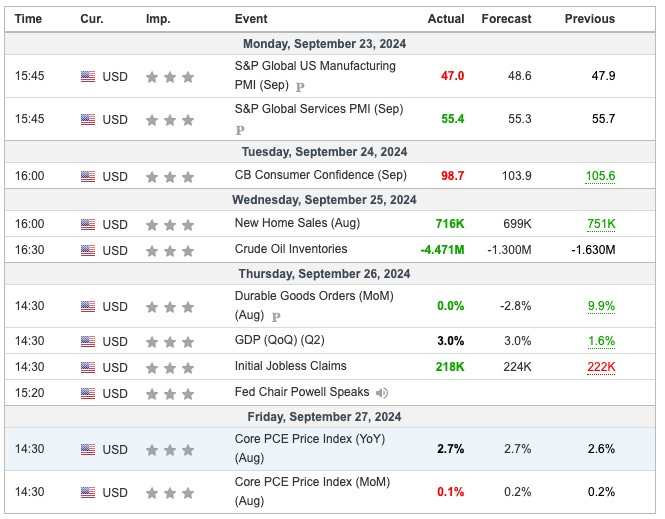Viewport: 665px width, 519px height.
Task: Open the Core PCE Price Index (YoY) event
Action: [310, 448]
